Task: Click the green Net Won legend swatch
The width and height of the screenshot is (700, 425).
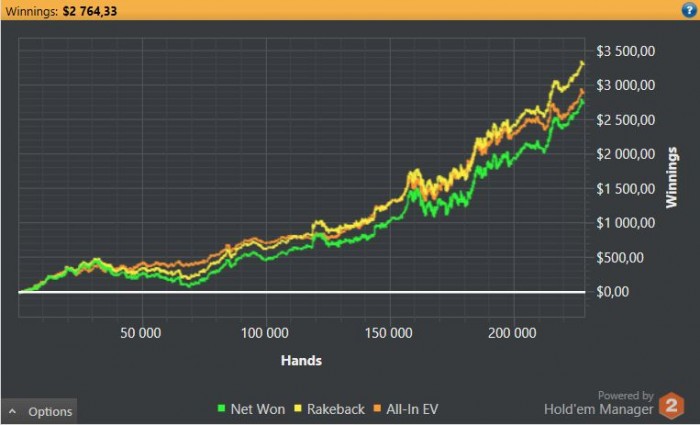Action: [x=221, y=408]
